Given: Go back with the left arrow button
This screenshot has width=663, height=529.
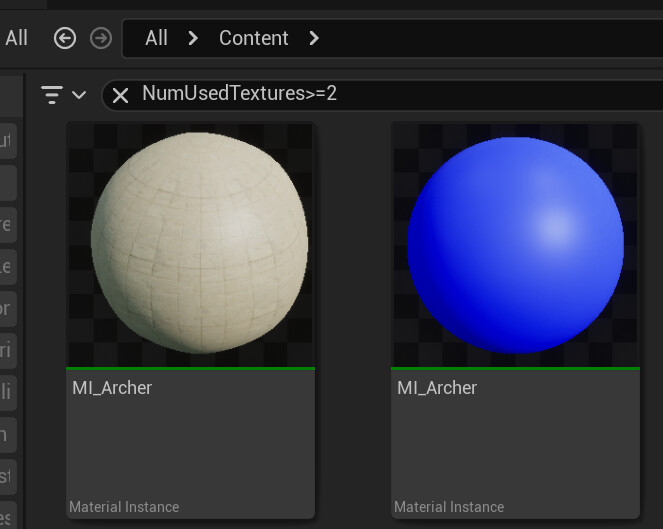Looking at the screenshot, I should 65,38.
